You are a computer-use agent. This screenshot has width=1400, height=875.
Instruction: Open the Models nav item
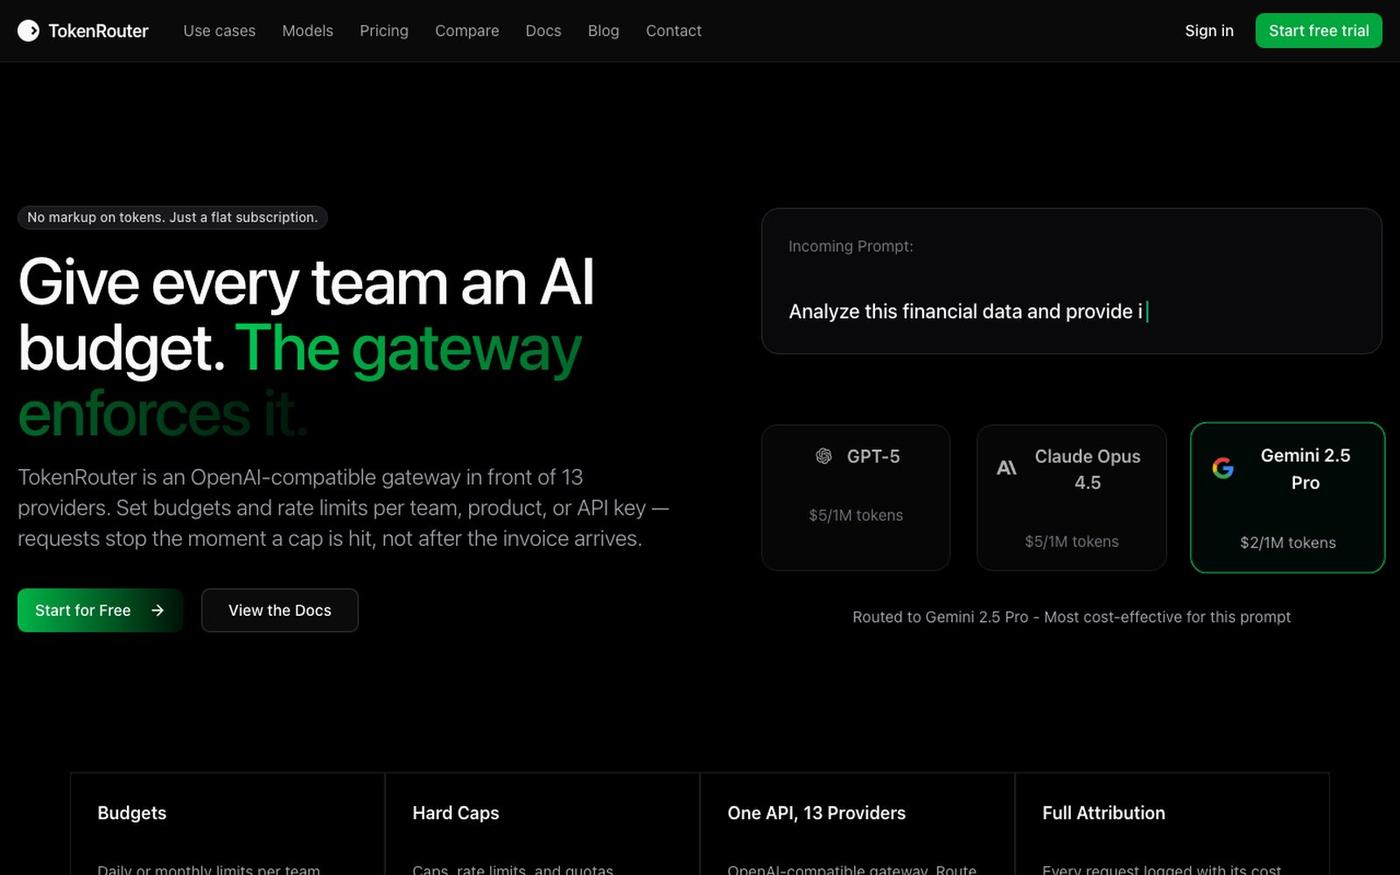point(307,31)
